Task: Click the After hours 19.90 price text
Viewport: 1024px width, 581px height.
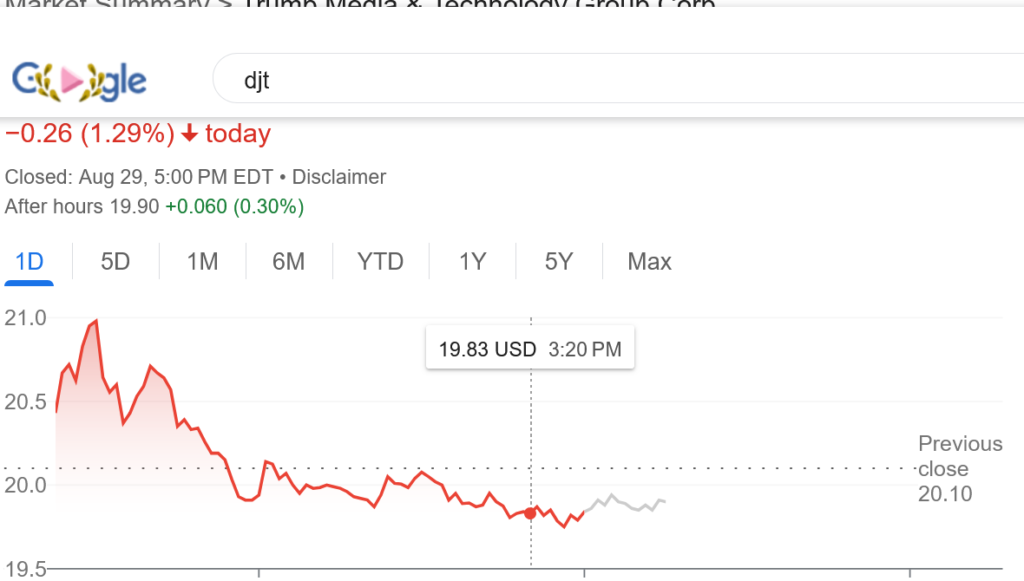Action: pyautogui.click(x=81, y=207)
